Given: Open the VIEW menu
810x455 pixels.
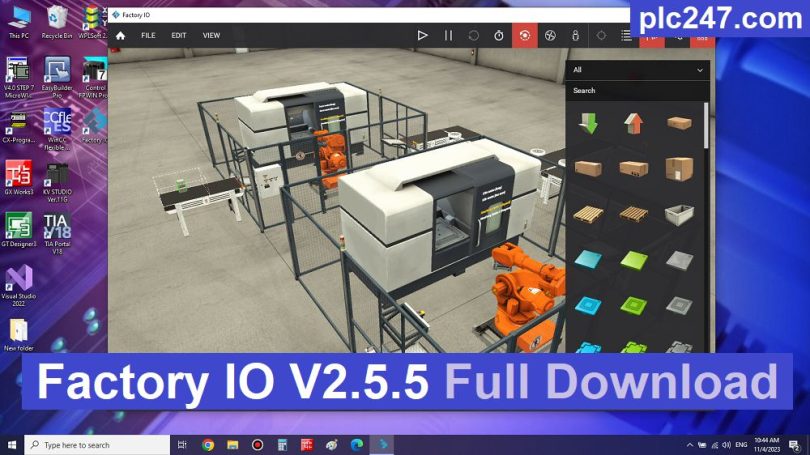Looking at the screenshot, I should pyautogui.click(x=211, y=36).
